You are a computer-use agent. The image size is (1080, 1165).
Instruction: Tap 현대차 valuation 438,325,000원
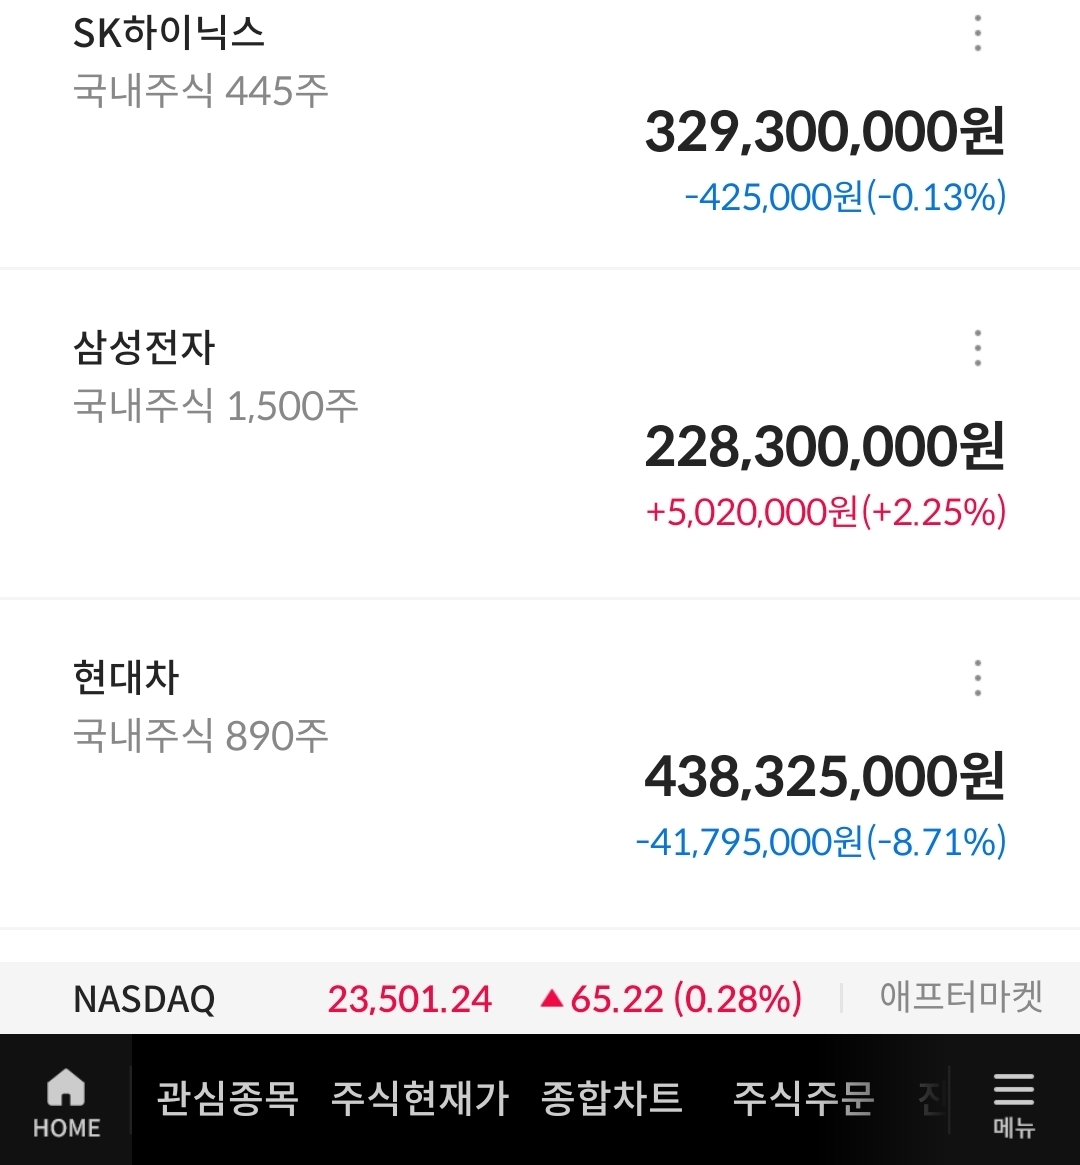[824, 777]
